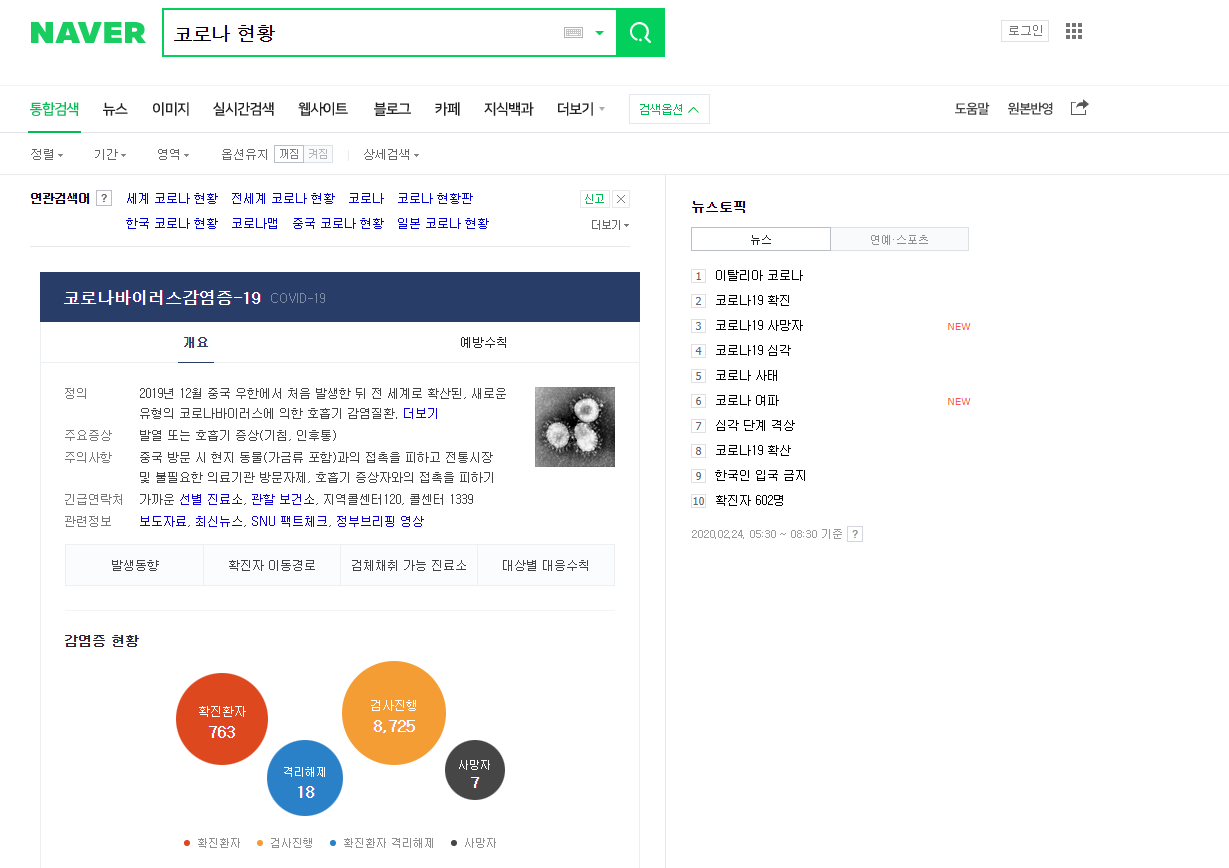Open the 정렬 sort dropdown
This screenshot has width=1229, height=868.
pyautogui.click(x=47, y=154)
